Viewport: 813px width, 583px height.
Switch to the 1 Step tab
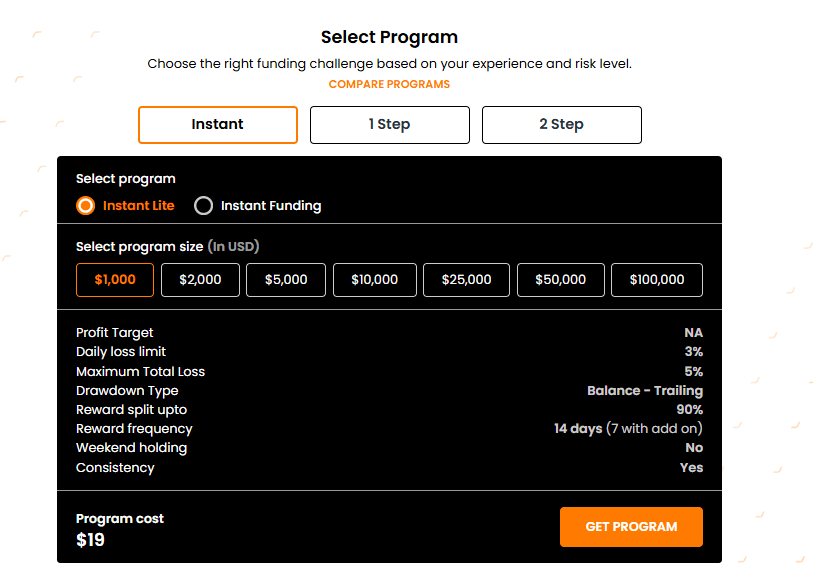[389, 124]
